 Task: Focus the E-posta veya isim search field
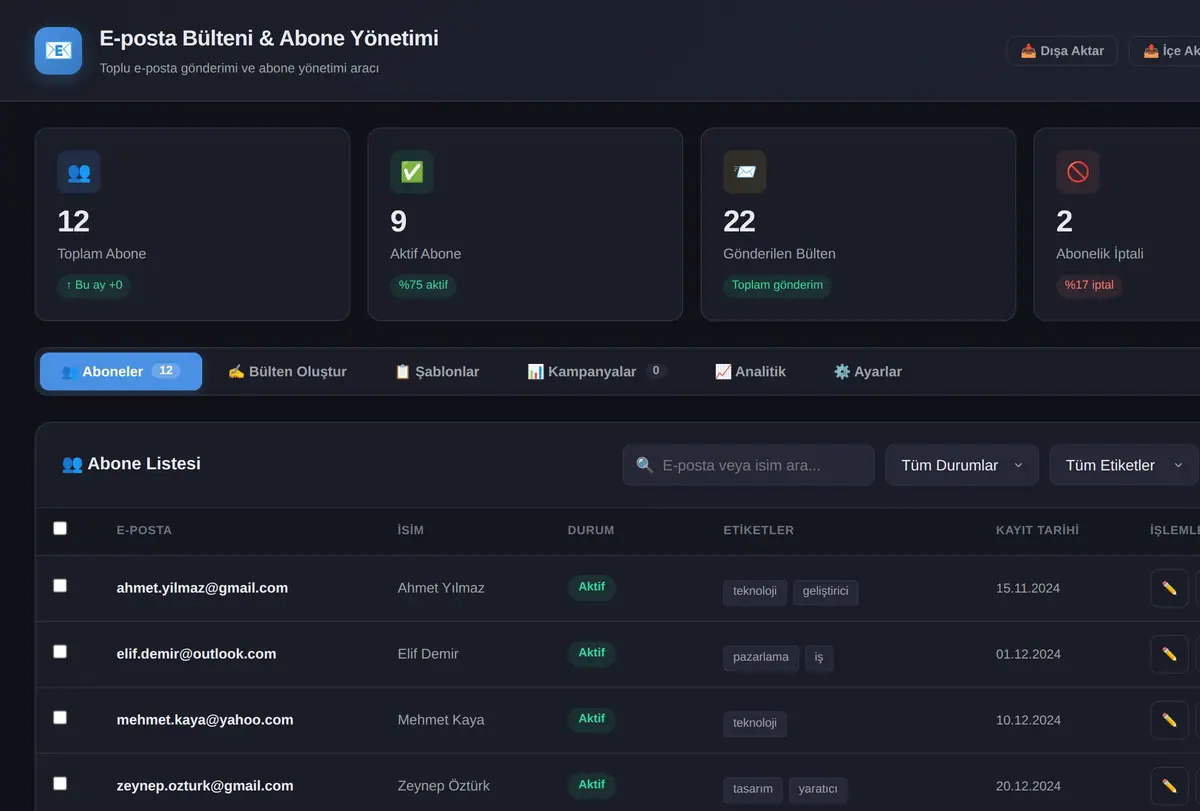[748, 465]
